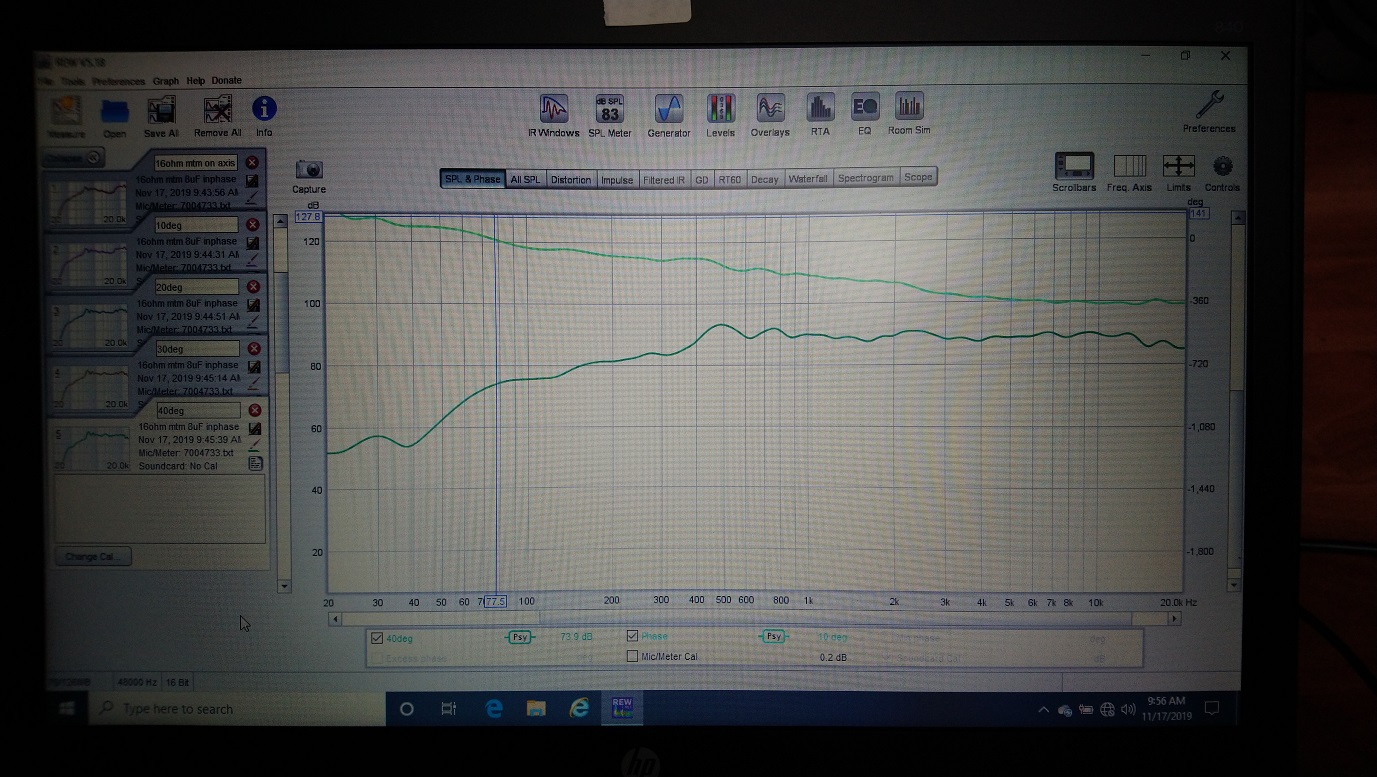Delete the 20deg measurement
Viewport: 1377px width, 777px height.
coord(252,287)
